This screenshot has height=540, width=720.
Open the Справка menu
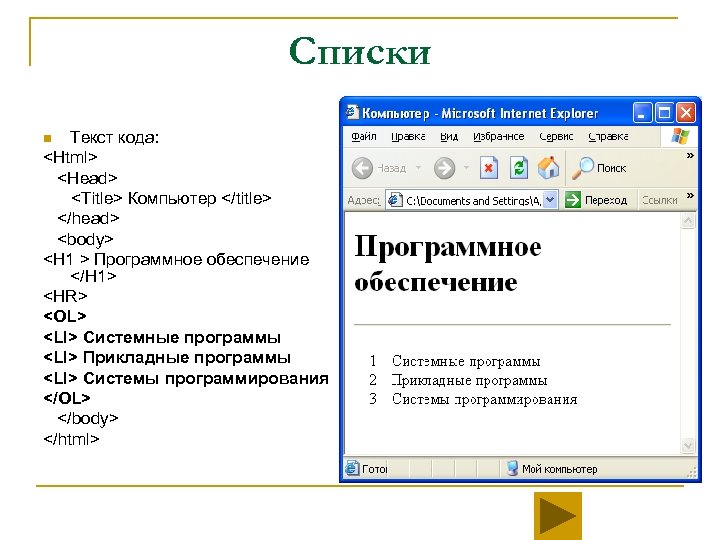pos(608,136)
